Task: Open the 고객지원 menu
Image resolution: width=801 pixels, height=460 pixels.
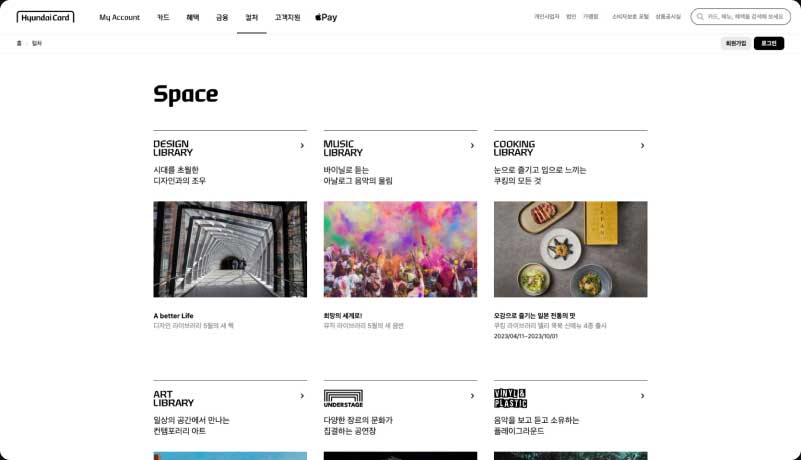Action: (x=287, y=17)
